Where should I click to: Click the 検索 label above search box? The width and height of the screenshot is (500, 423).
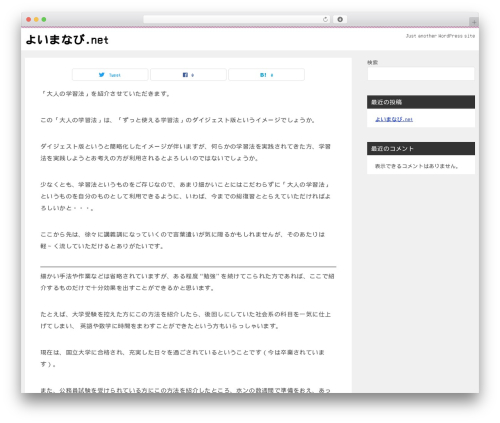(x=372, y=62)
